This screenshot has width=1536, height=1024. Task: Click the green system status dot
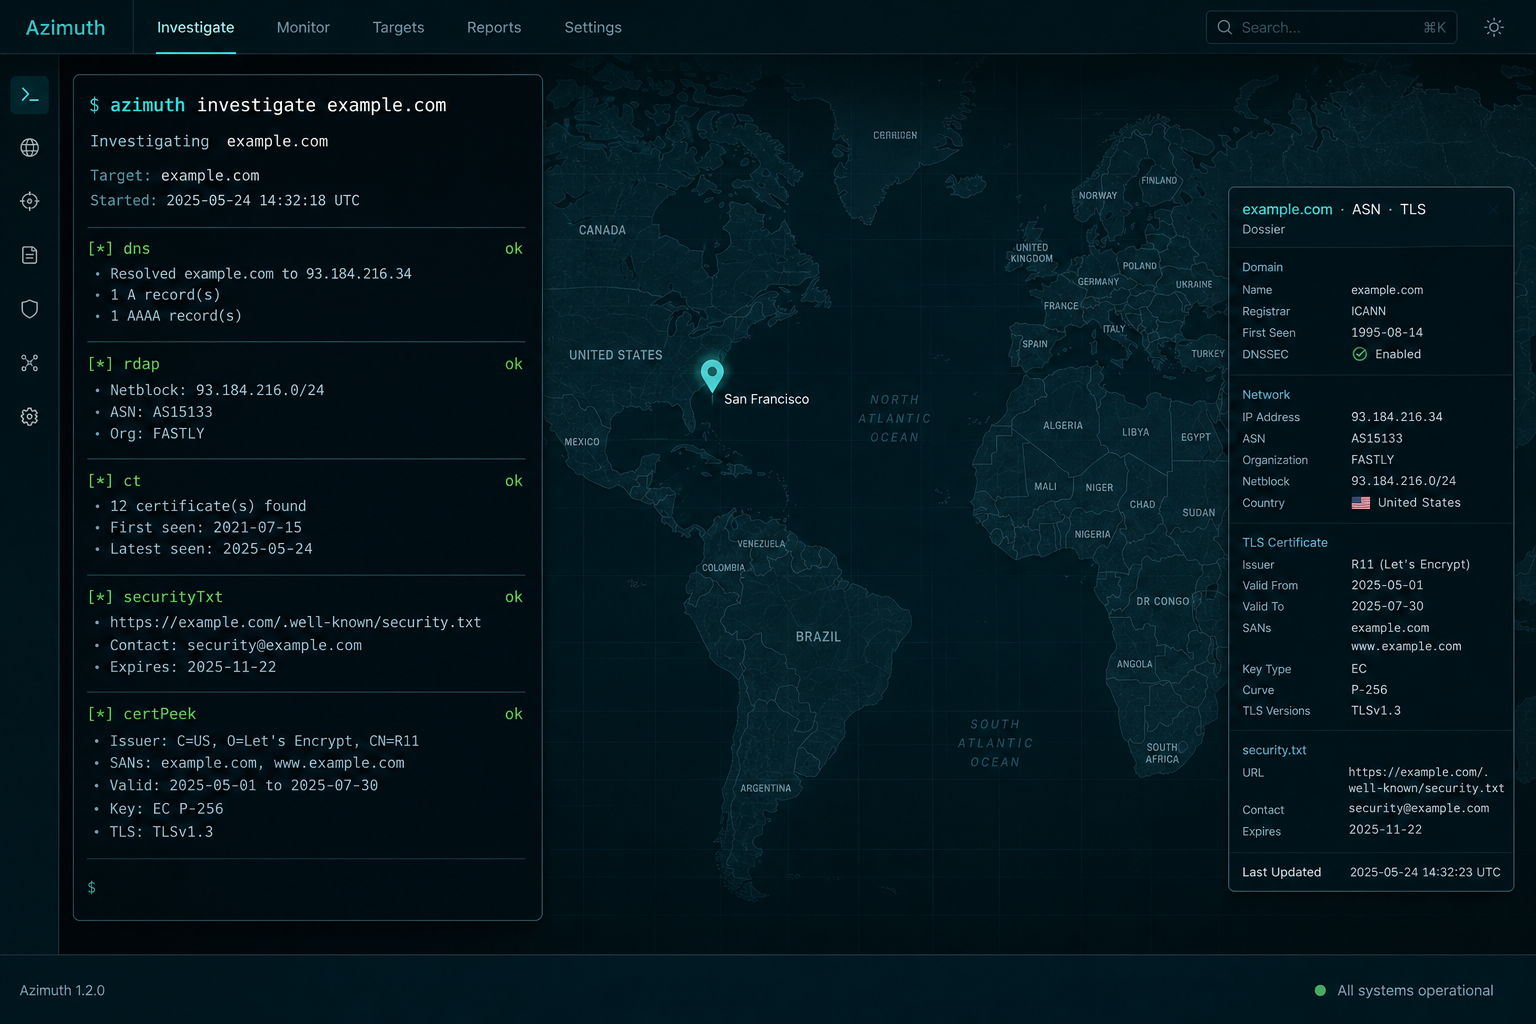[x=1320, y=990]
